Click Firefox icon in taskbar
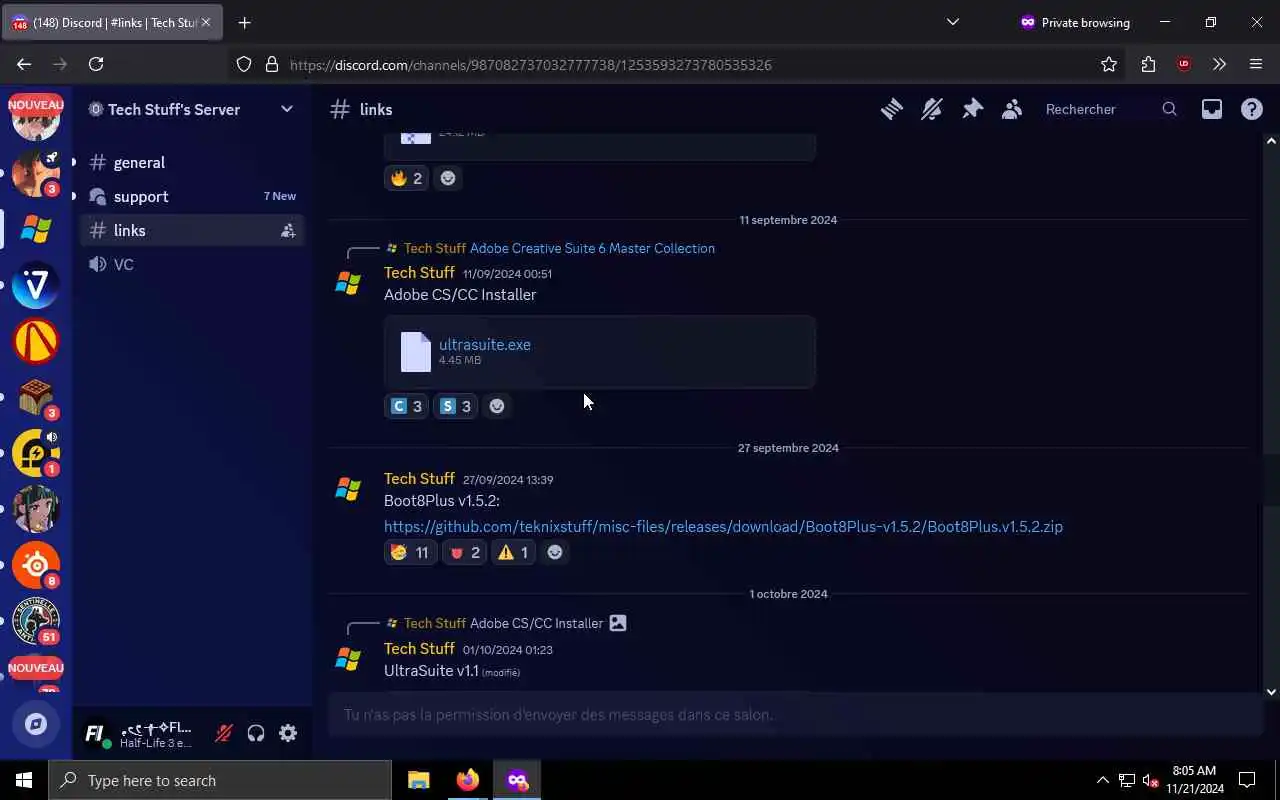The width and height of the screenshot is (1280, 800). (468, 780)
